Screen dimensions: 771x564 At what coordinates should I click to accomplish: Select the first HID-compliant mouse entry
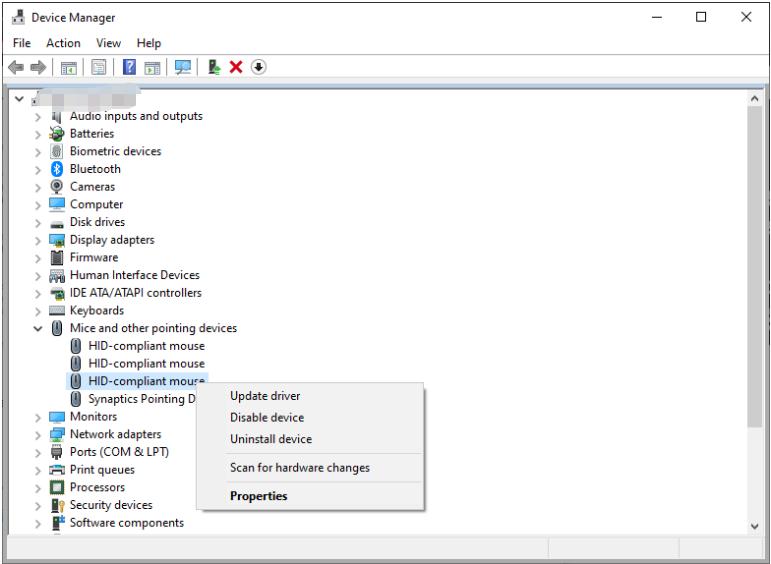click(146, 346)
